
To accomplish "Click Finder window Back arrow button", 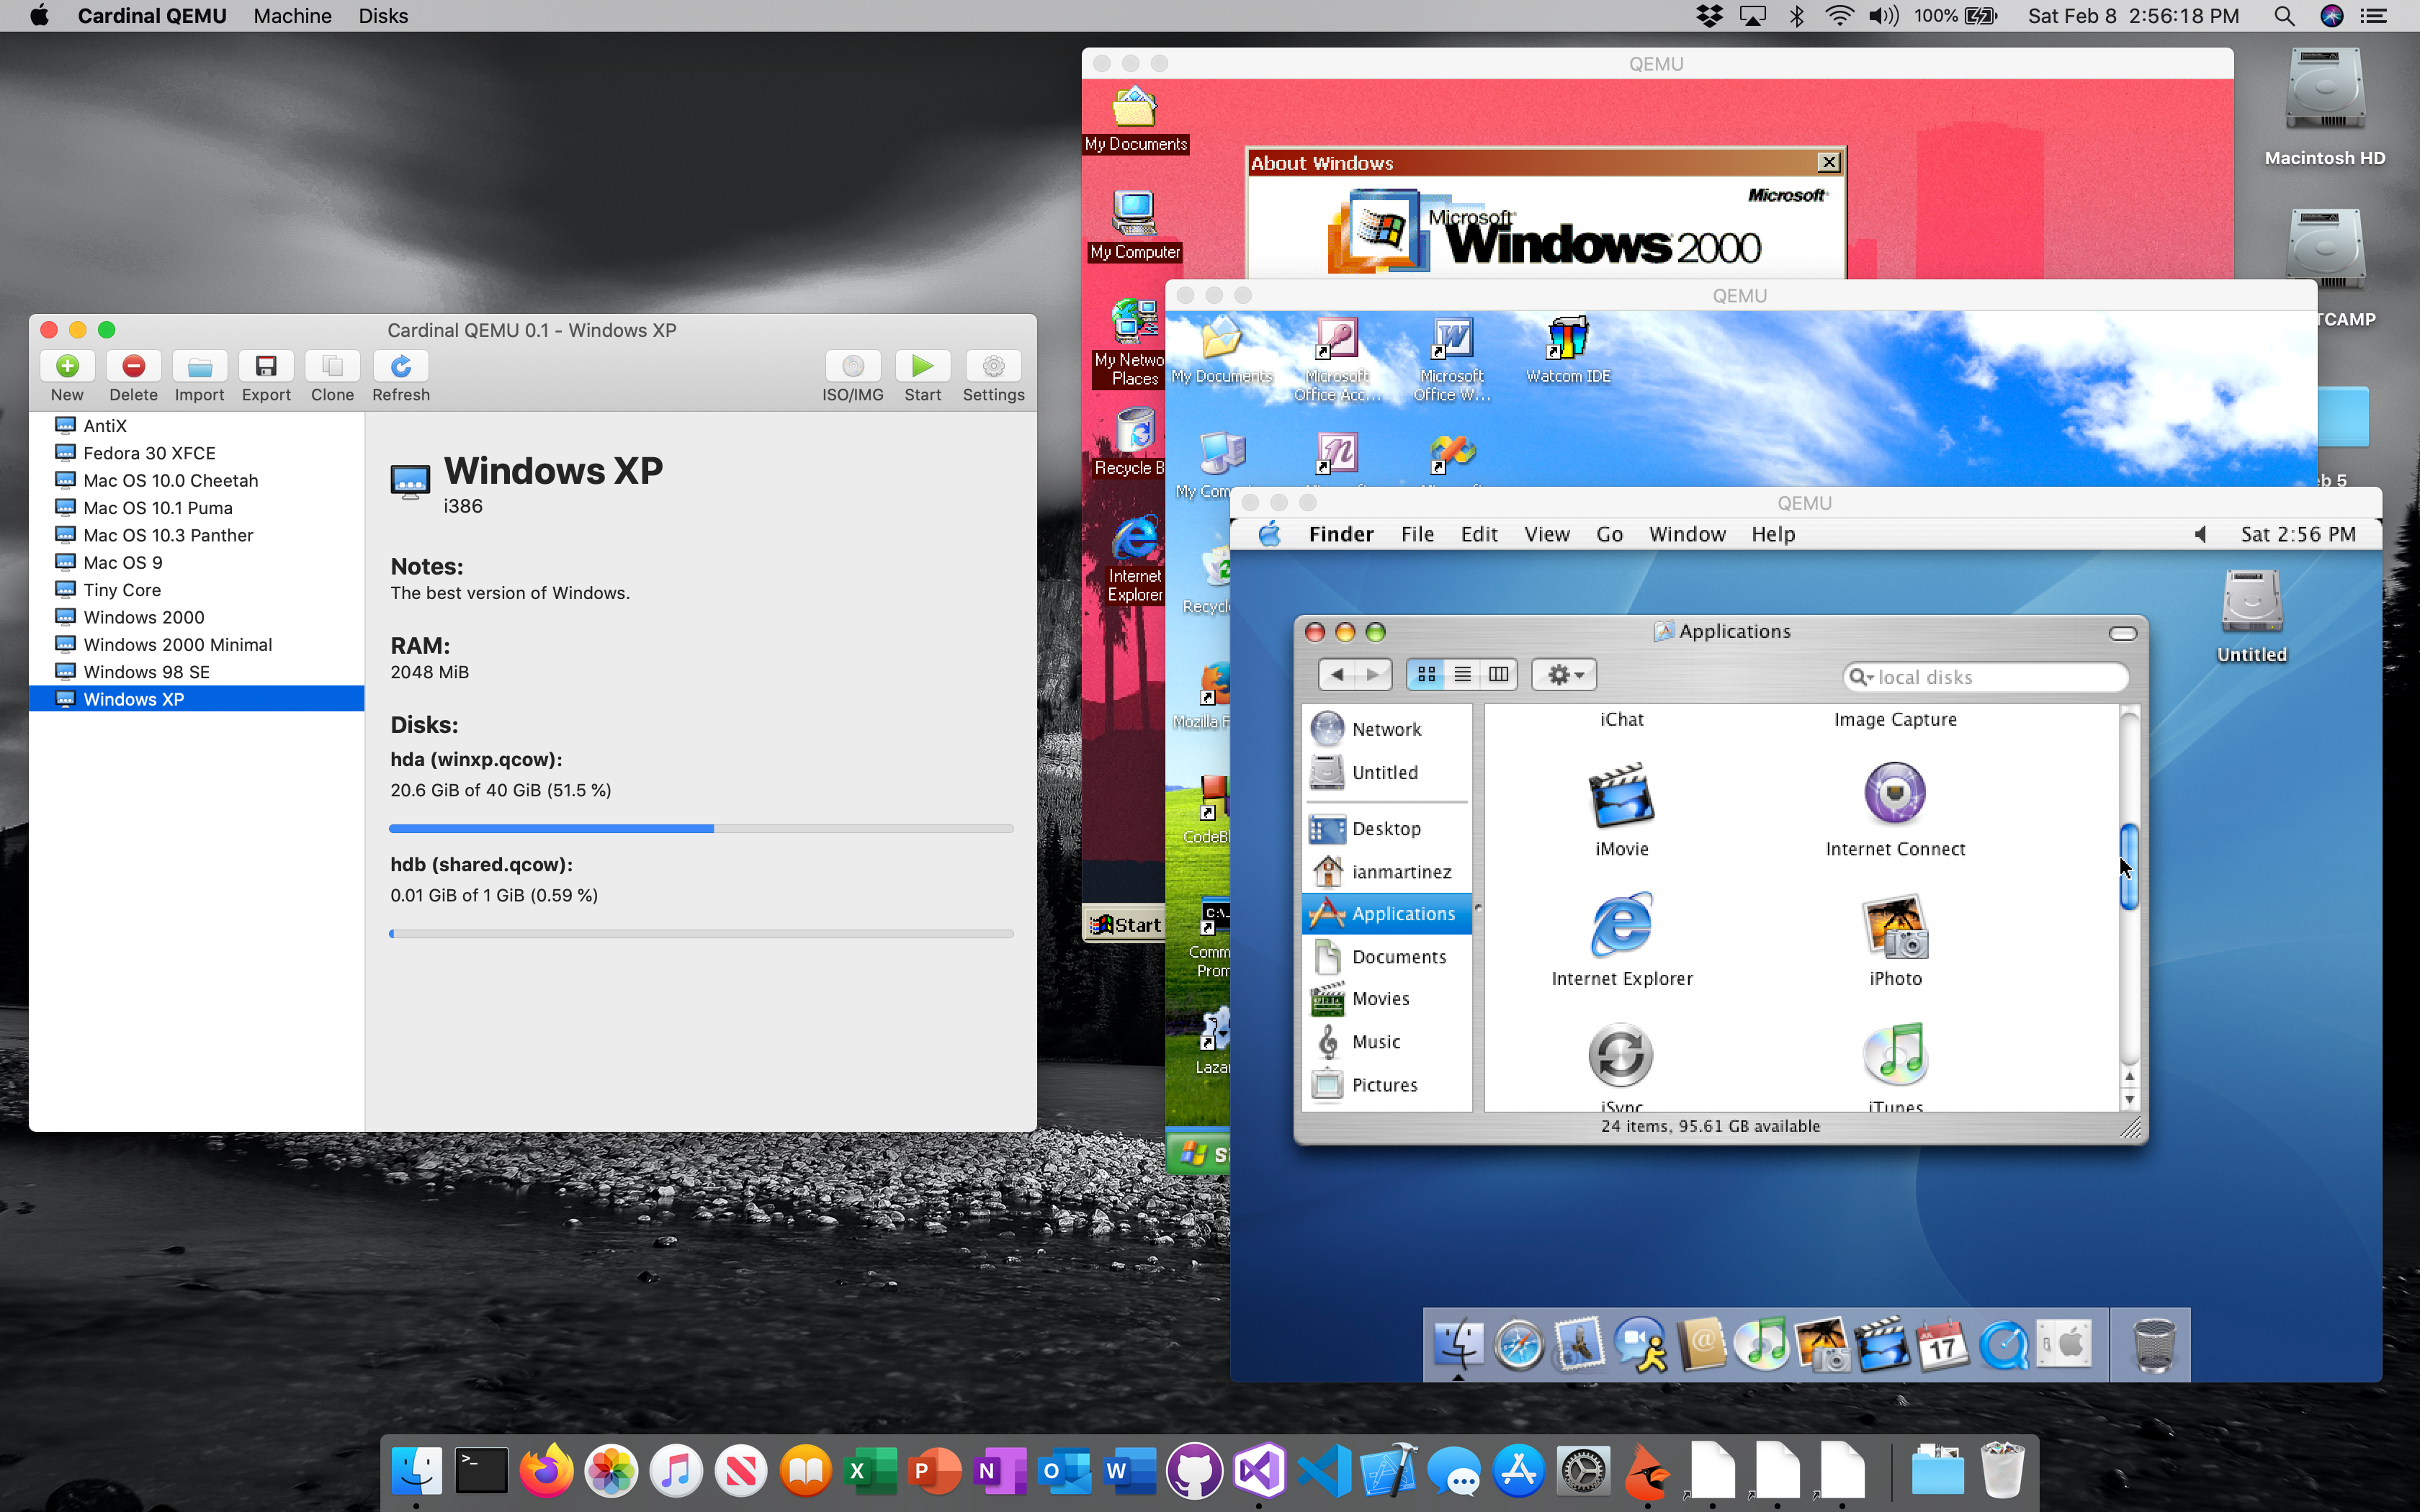I will tap(1337, 675).
